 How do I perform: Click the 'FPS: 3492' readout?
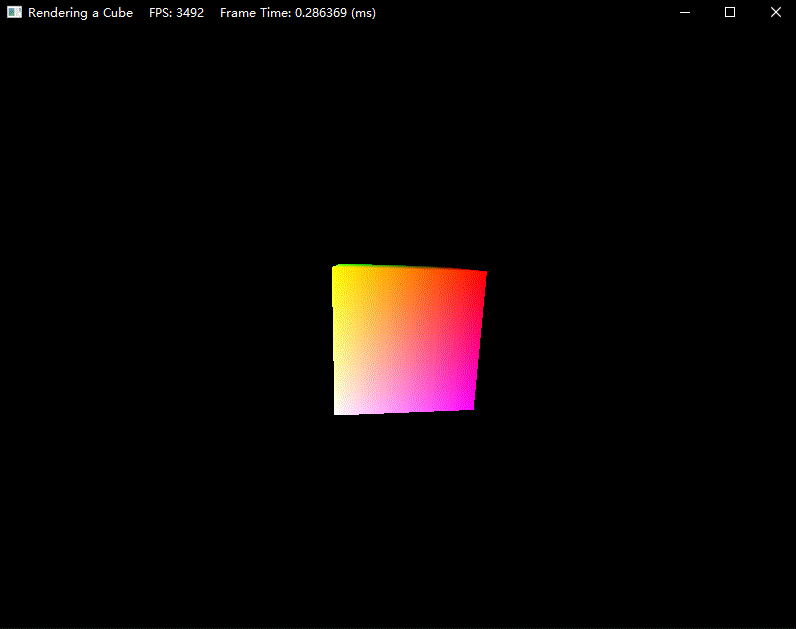pyautogui.click(x=176, y=13)
